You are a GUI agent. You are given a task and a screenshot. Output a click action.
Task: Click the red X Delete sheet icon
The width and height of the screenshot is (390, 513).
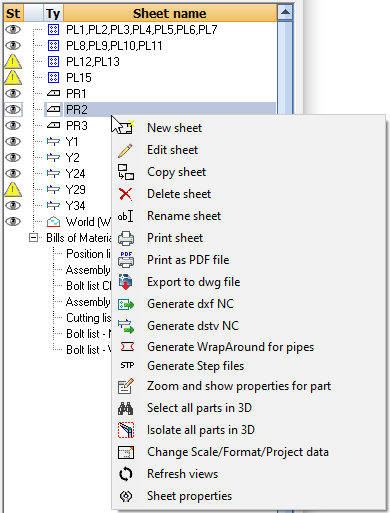point(126,194)
